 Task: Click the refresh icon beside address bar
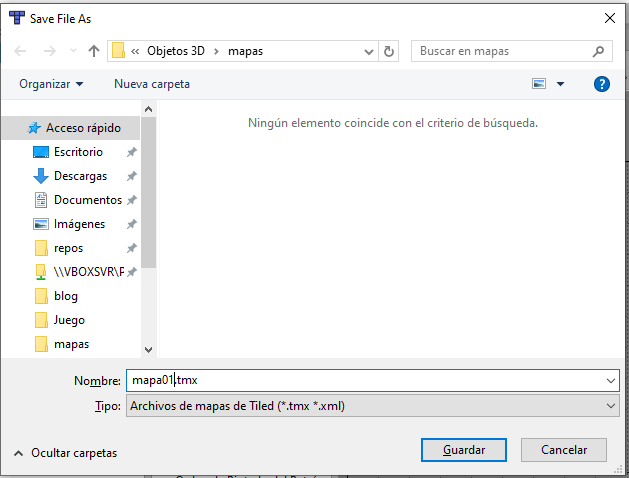pos(389,50)
